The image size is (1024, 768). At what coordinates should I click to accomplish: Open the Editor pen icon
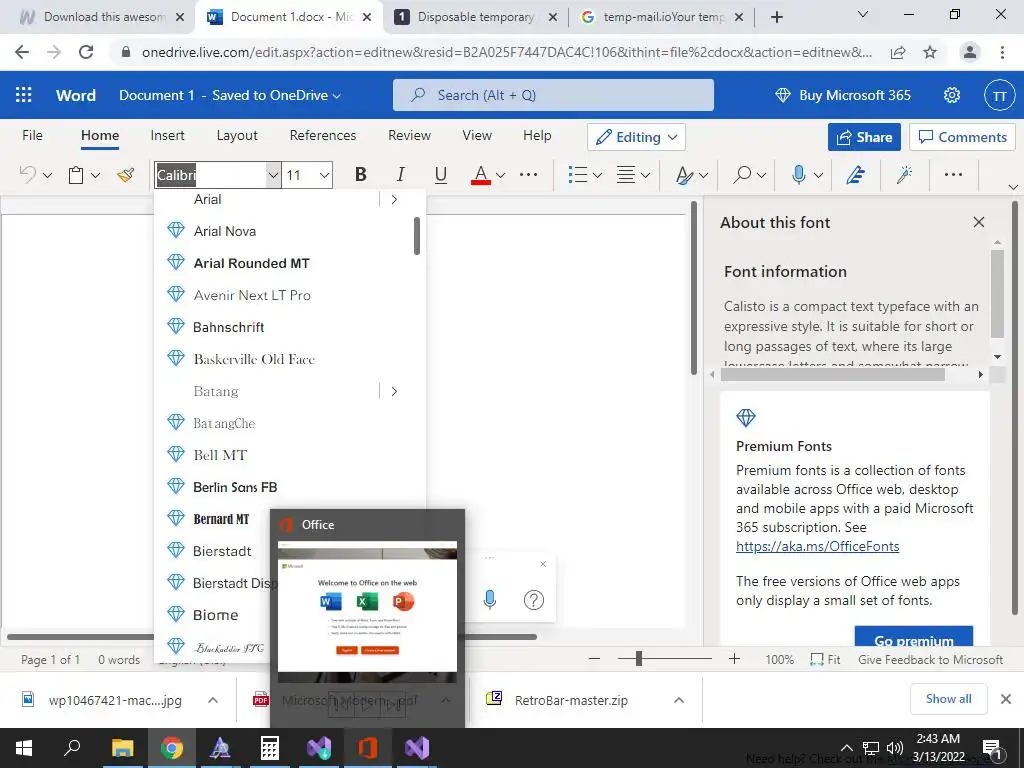click(x=856, y=174)
